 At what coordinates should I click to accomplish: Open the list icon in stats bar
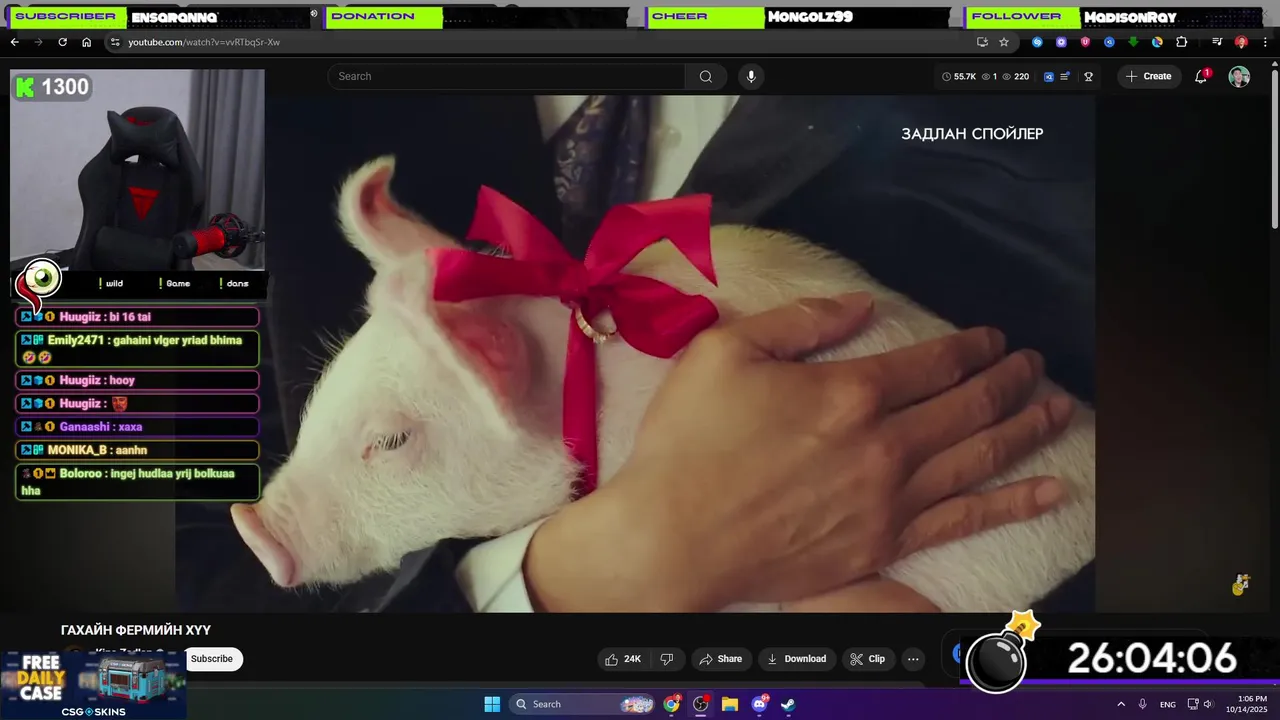1065,76
